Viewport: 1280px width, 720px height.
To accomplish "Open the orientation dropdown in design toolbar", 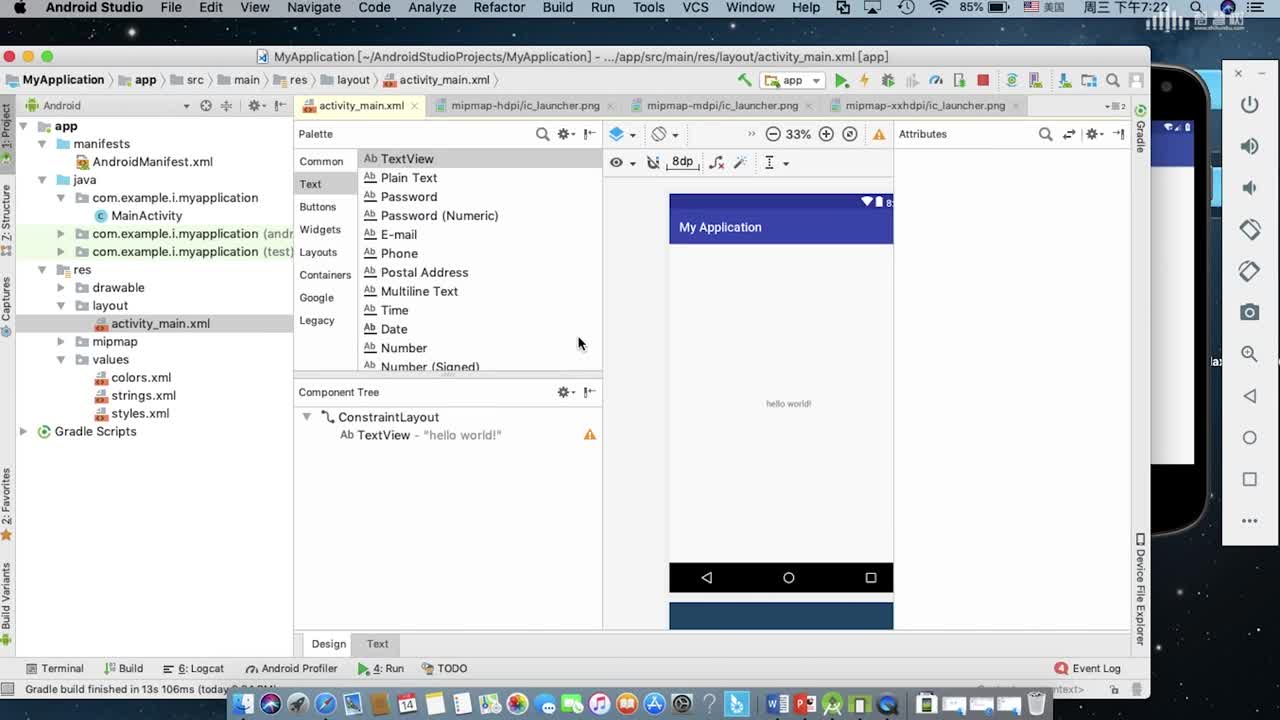I will [665, 134].
